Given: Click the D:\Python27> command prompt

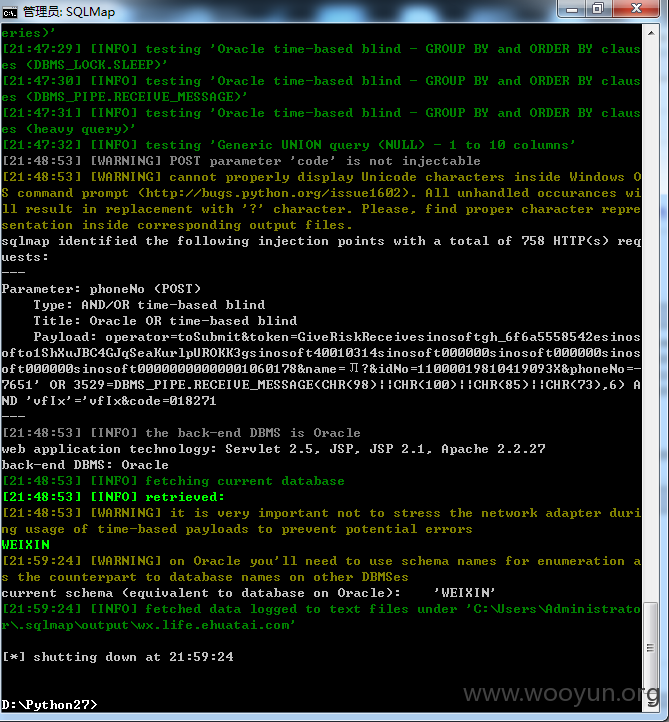Looking at the screenshot, I should [x=49, y=705].
